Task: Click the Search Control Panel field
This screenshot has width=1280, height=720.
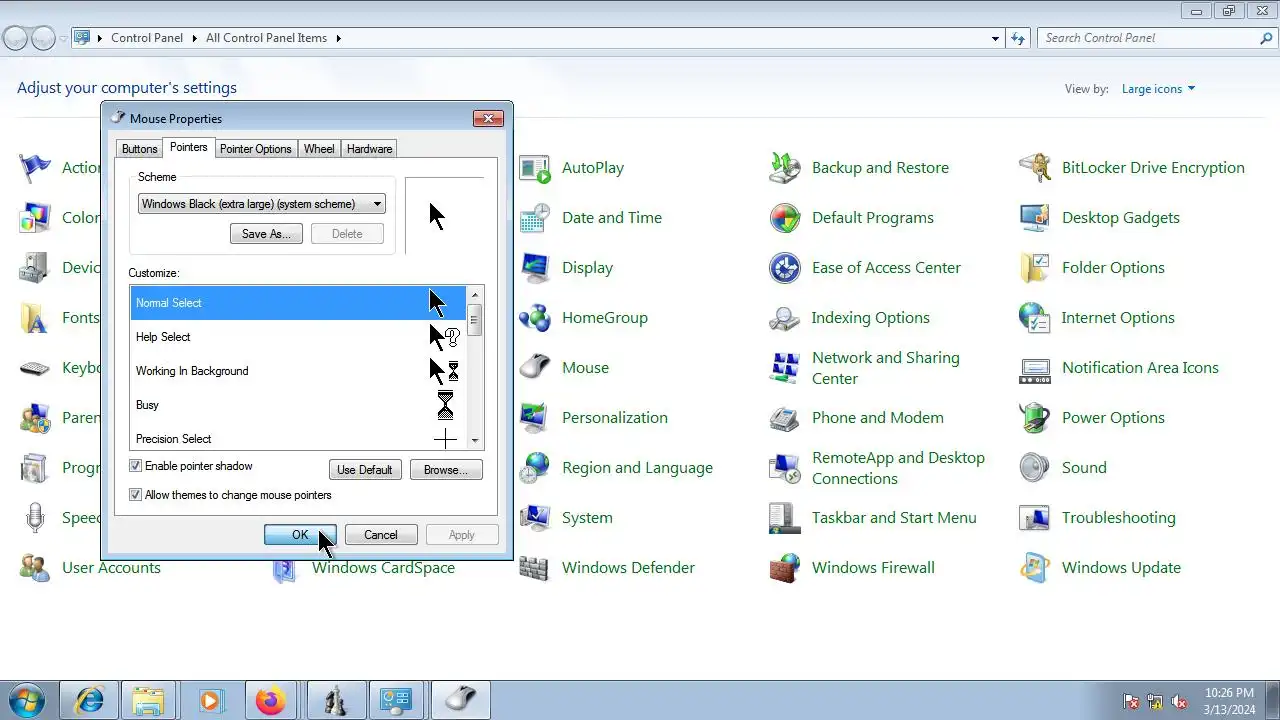Action: [1148, 38]
